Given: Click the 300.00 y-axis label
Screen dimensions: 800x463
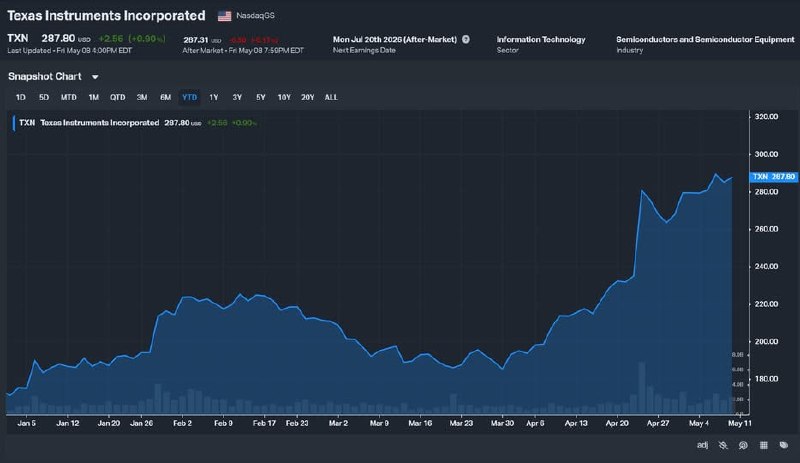Looking at the screenshot, I should 766,154.
